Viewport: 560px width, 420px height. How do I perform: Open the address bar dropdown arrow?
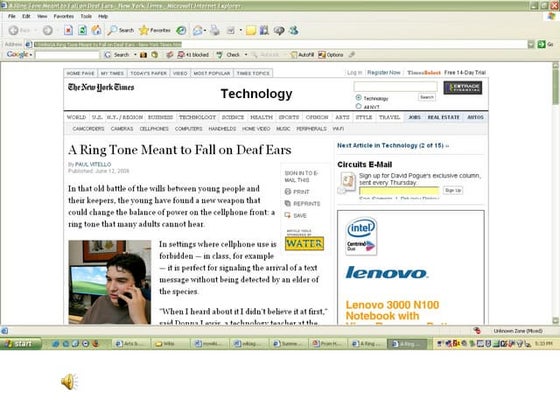531,44
